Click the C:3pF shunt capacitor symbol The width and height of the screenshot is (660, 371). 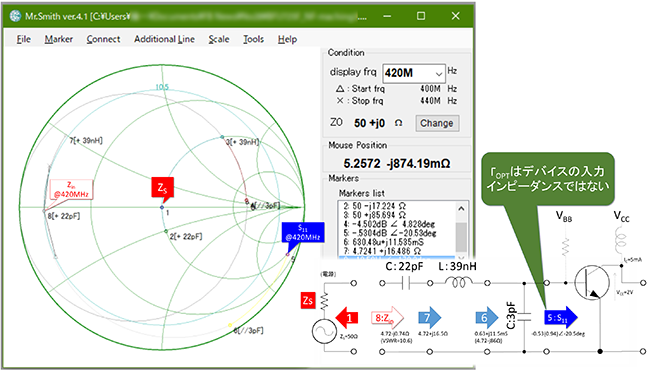(524, 317)
